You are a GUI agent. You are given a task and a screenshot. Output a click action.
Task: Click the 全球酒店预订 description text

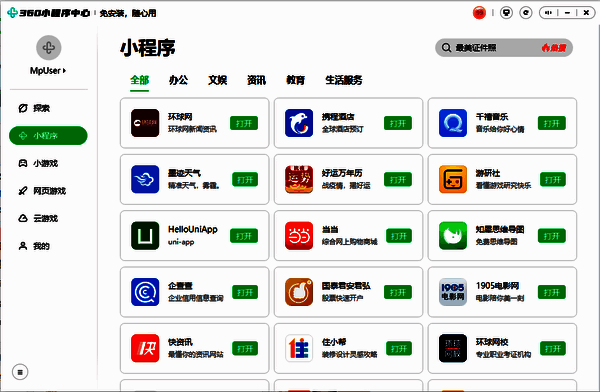(x=342, y=129)
